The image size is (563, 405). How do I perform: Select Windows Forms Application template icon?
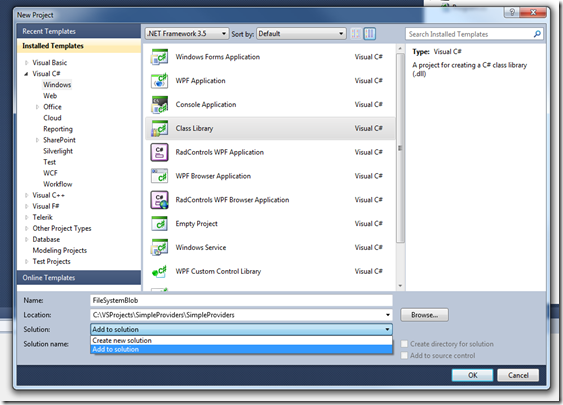pos(159,57)
